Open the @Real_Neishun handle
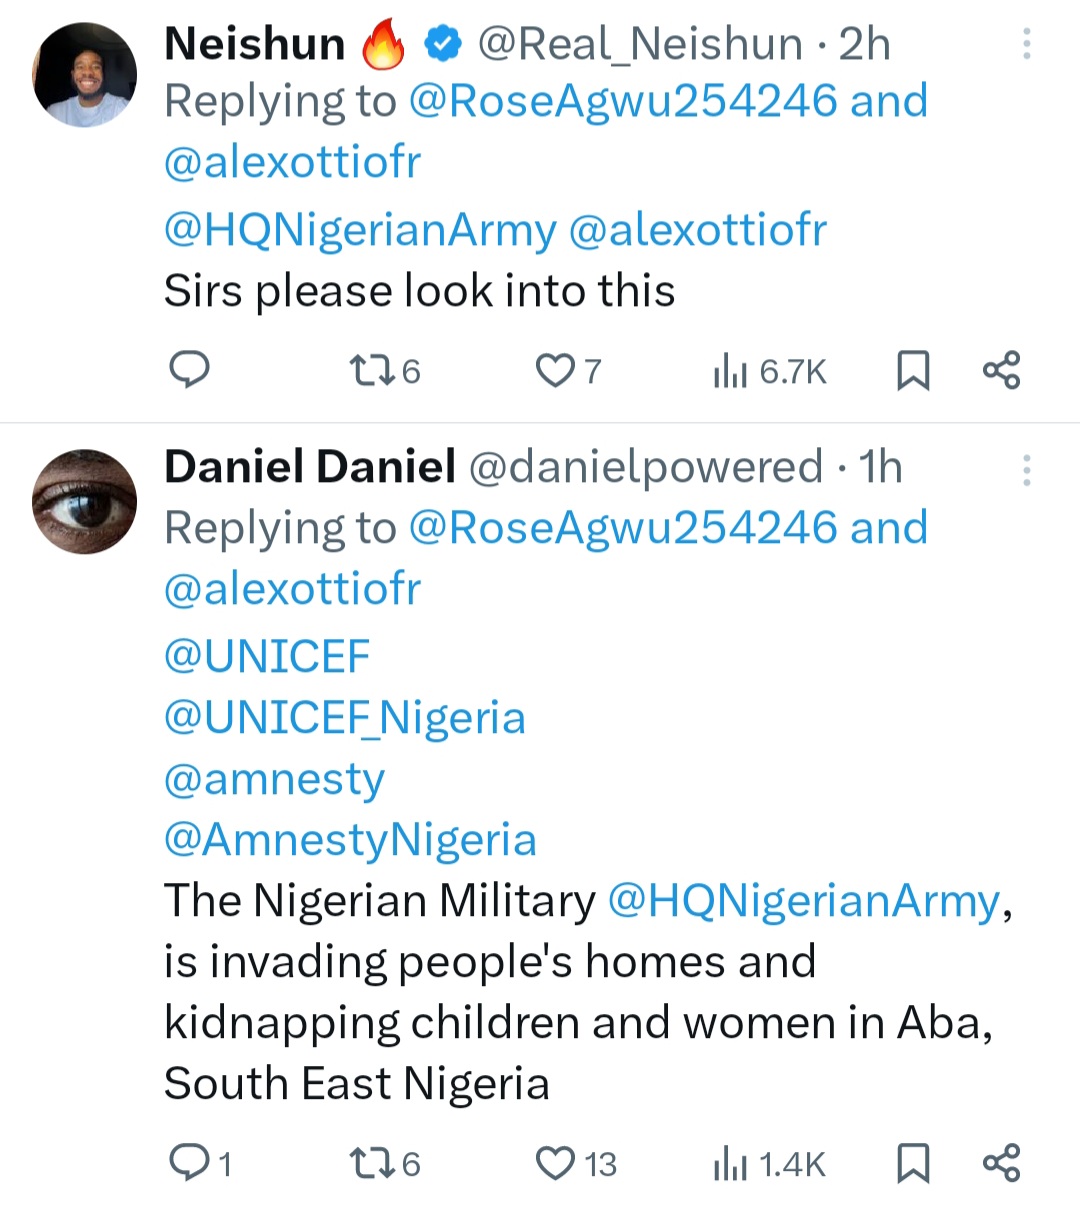The height and width of the screenshot is (1210, 1080). point(640,44)
